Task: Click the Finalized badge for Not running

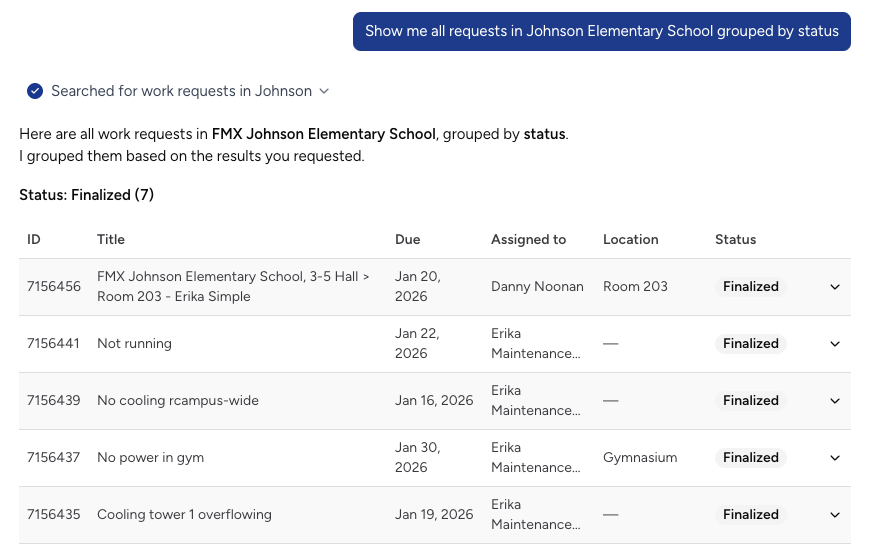Action: (750, 344)
